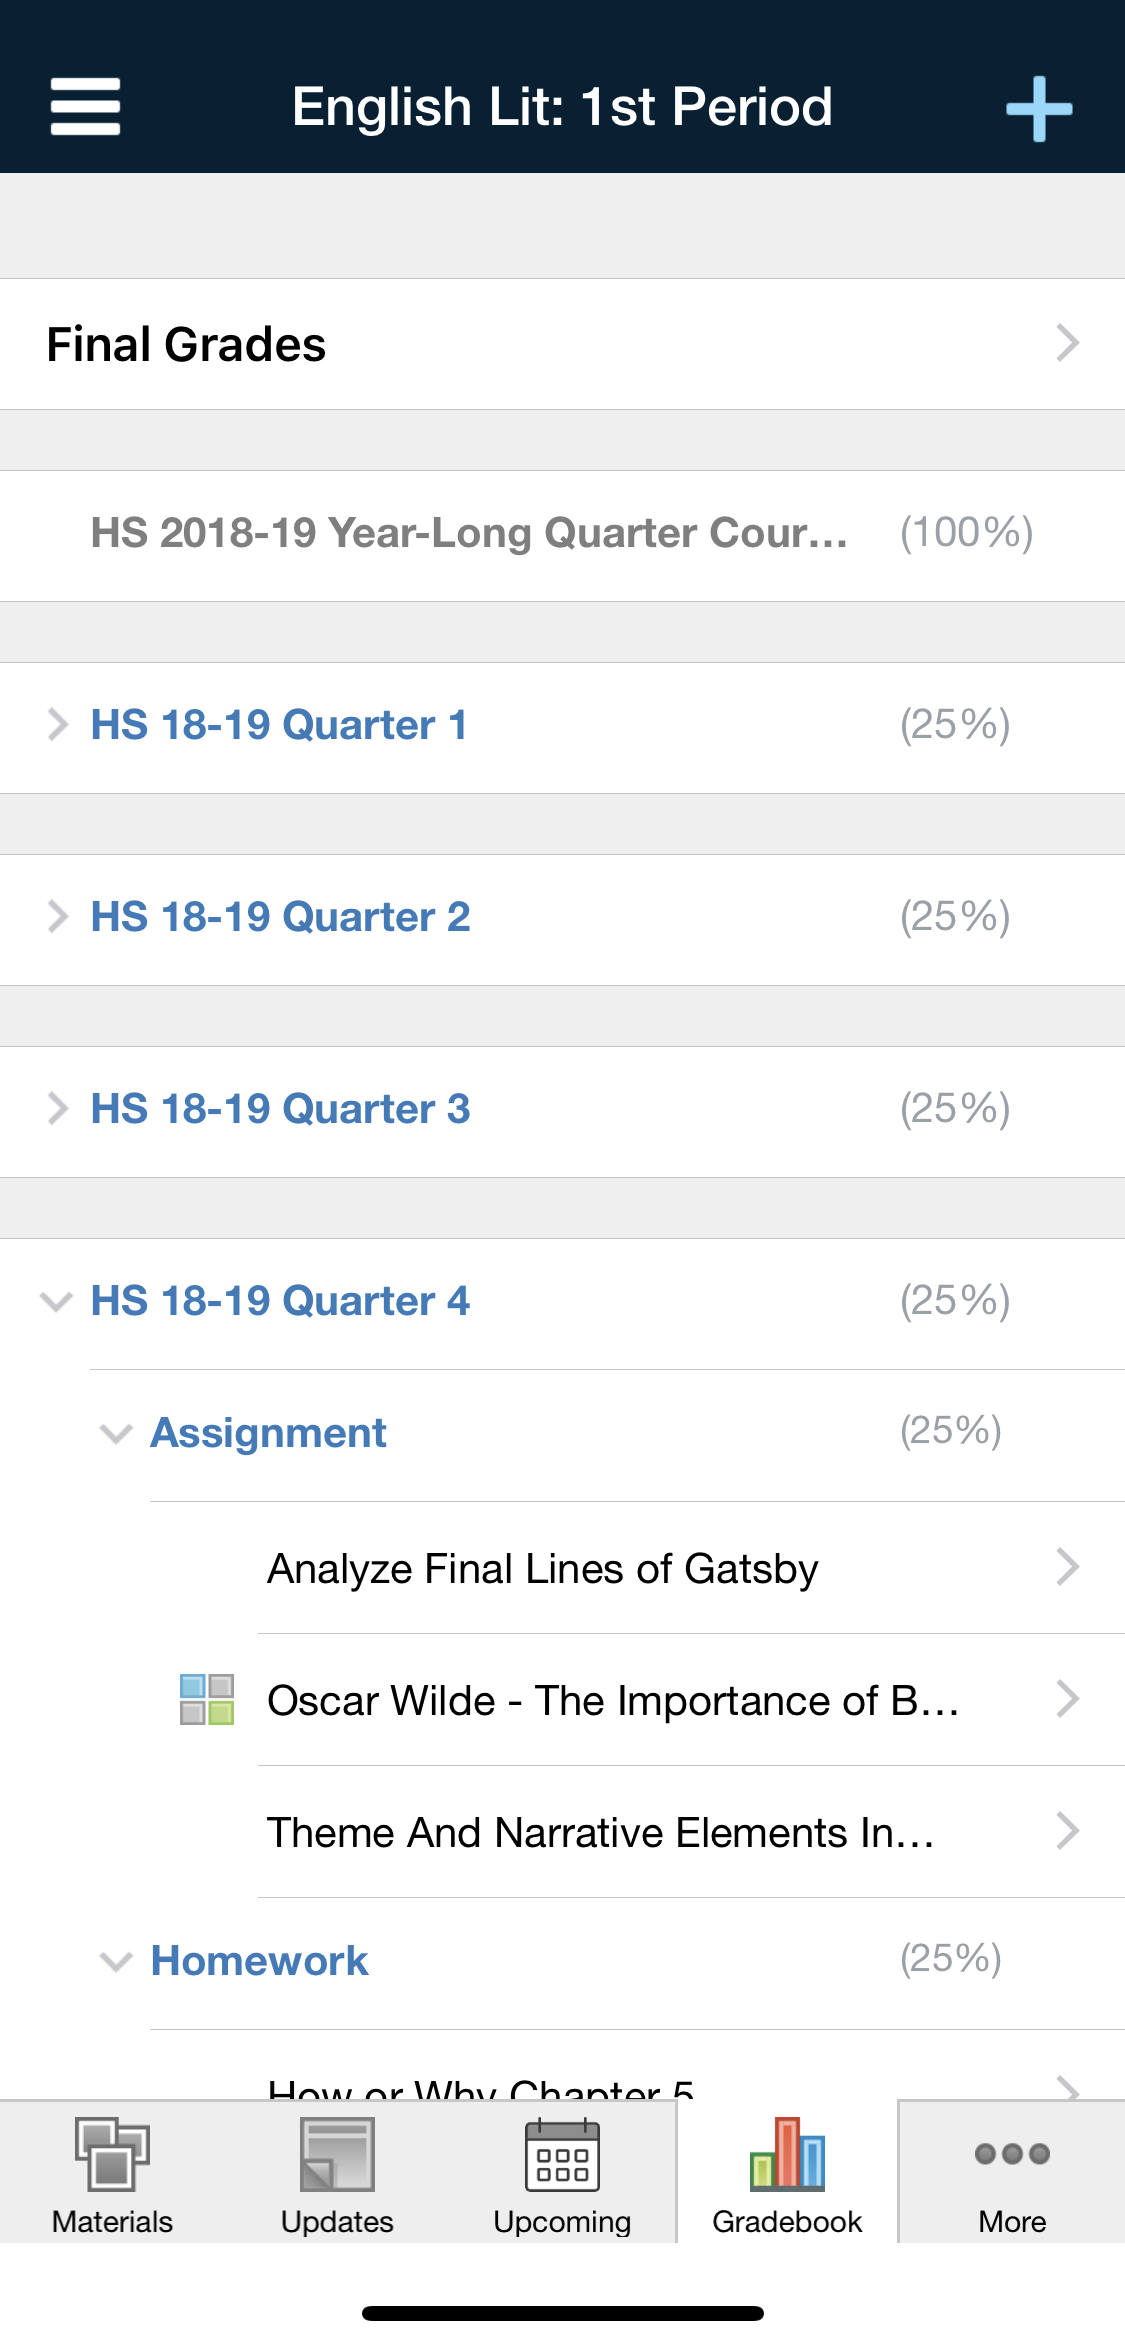Open the Upcoming calendar icon
Screen dimensions: 1125x2345
click(562, 2154)
